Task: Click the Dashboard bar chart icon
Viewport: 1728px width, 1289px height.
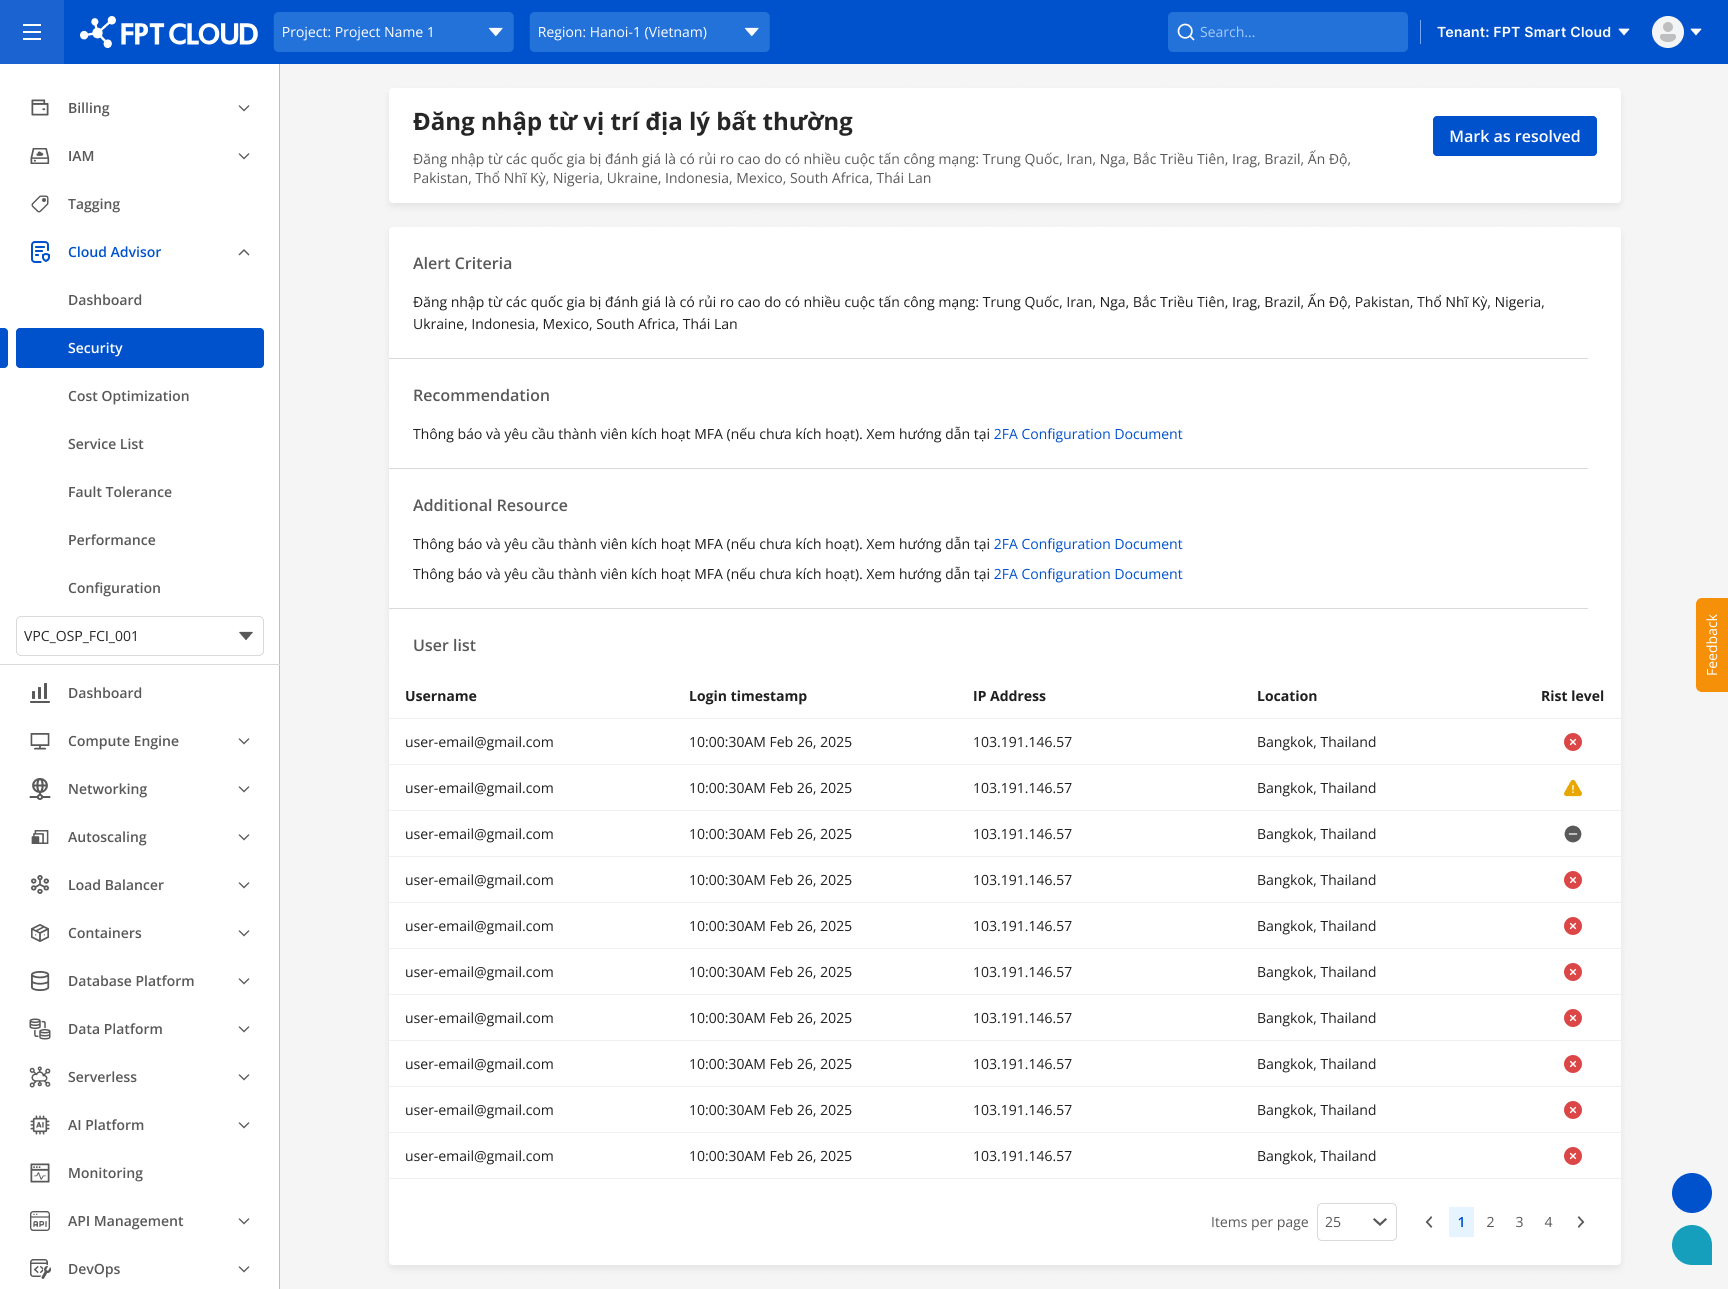Action: point(40,693)
